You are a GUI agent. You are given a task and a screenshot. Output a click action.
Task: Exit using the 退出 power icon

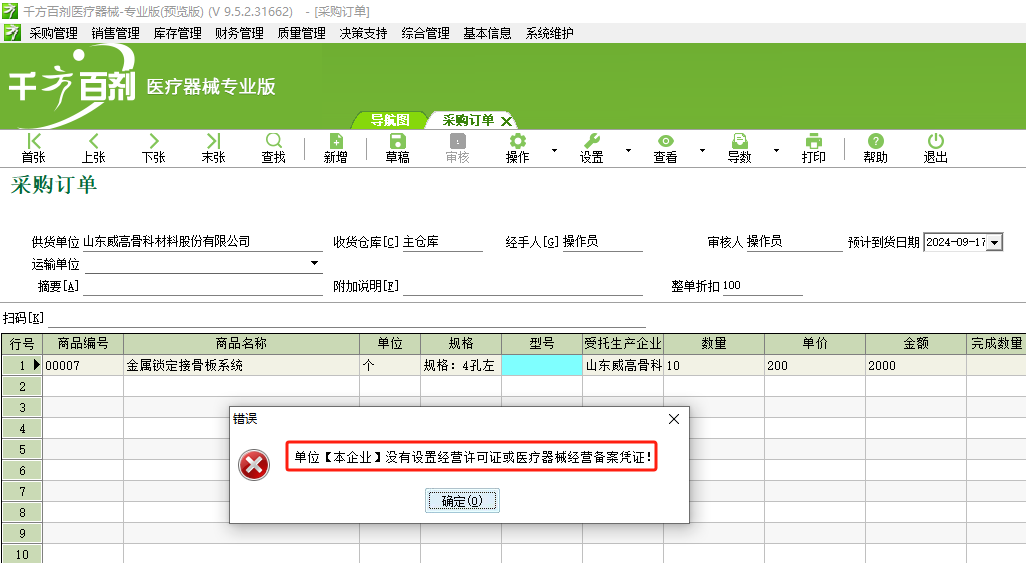tap(935, 148)
